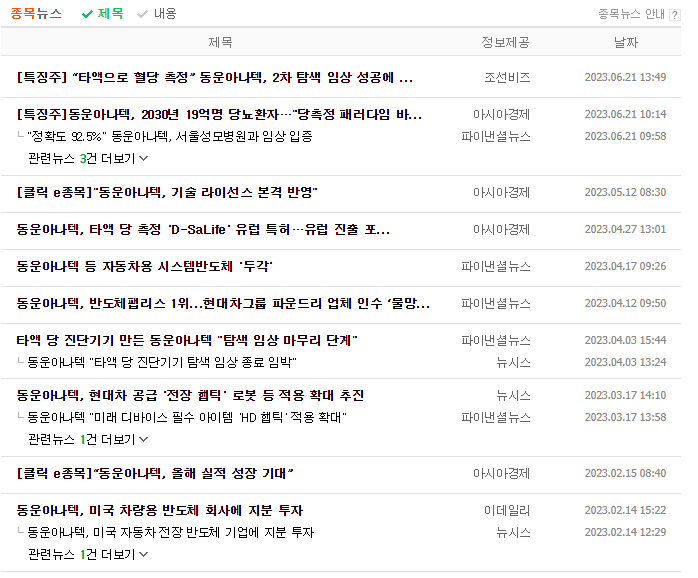Click 파이낸셜뉴스 source for 2023.06.21 09:58 article
The image size is (698, 578).
tap(495, 136)
